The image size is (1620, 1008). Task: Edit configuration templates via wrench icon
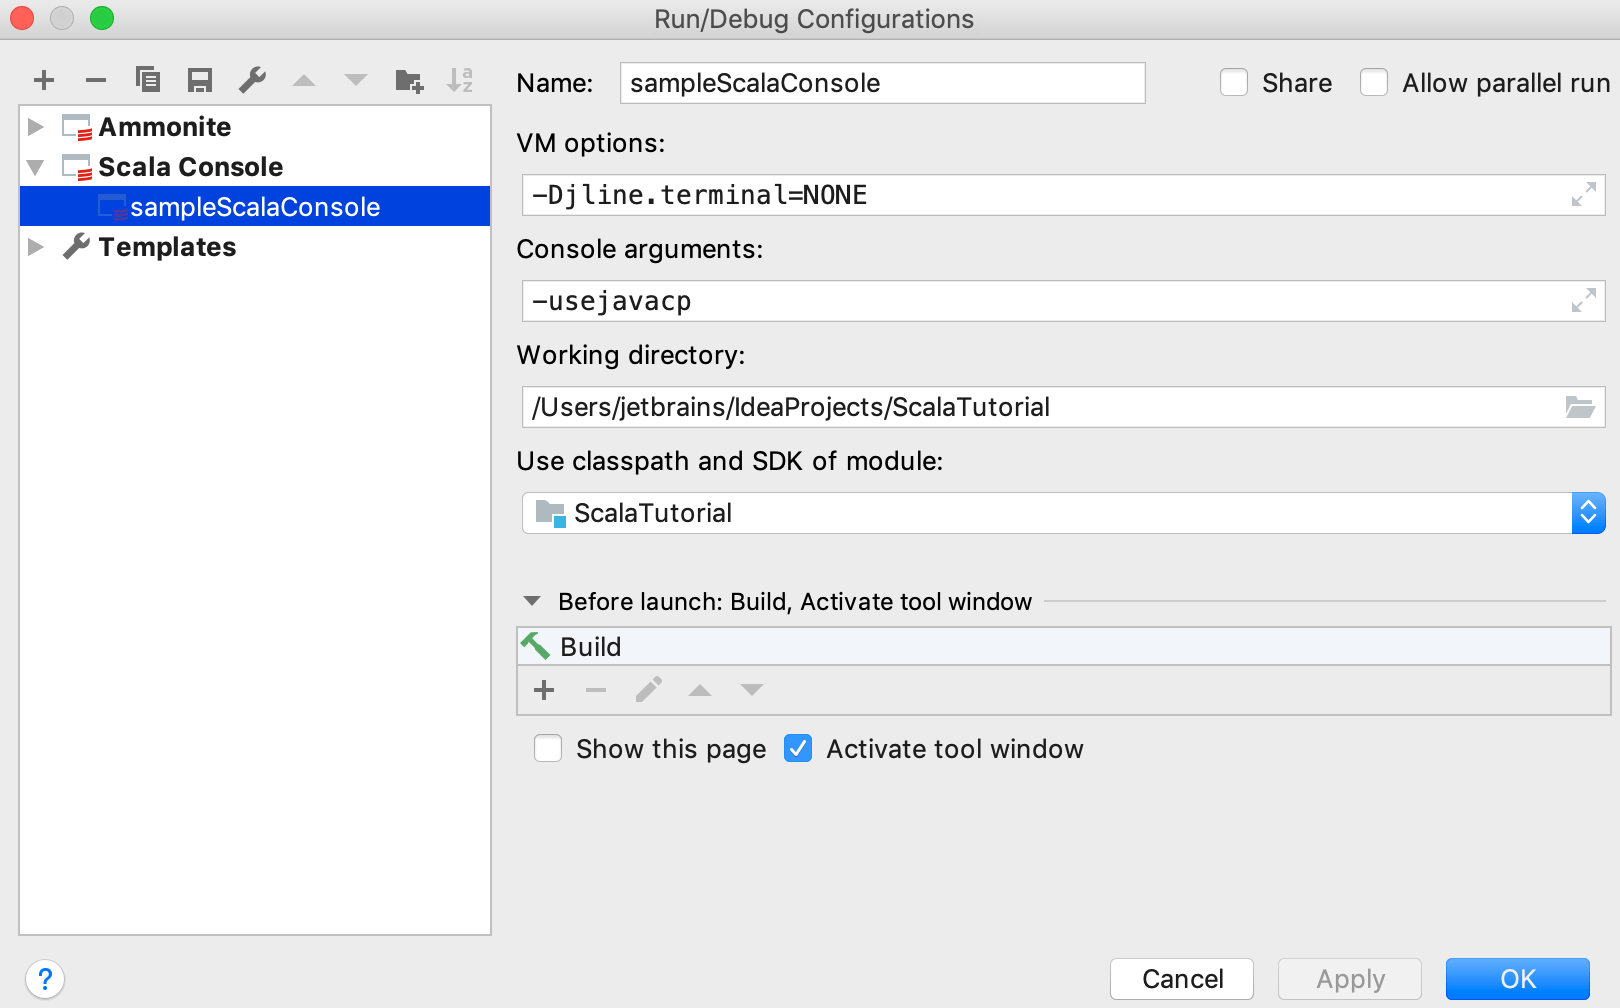[x=252, y=80]
